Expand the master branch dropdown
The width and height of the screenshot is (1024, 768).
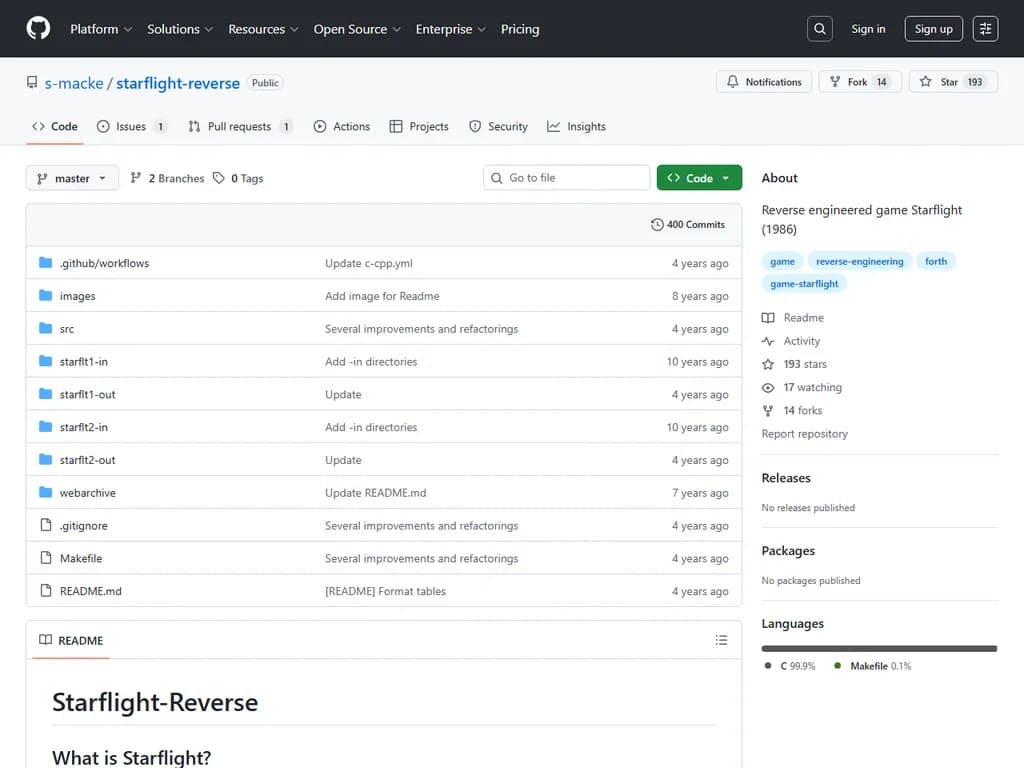tap(72, 178)
